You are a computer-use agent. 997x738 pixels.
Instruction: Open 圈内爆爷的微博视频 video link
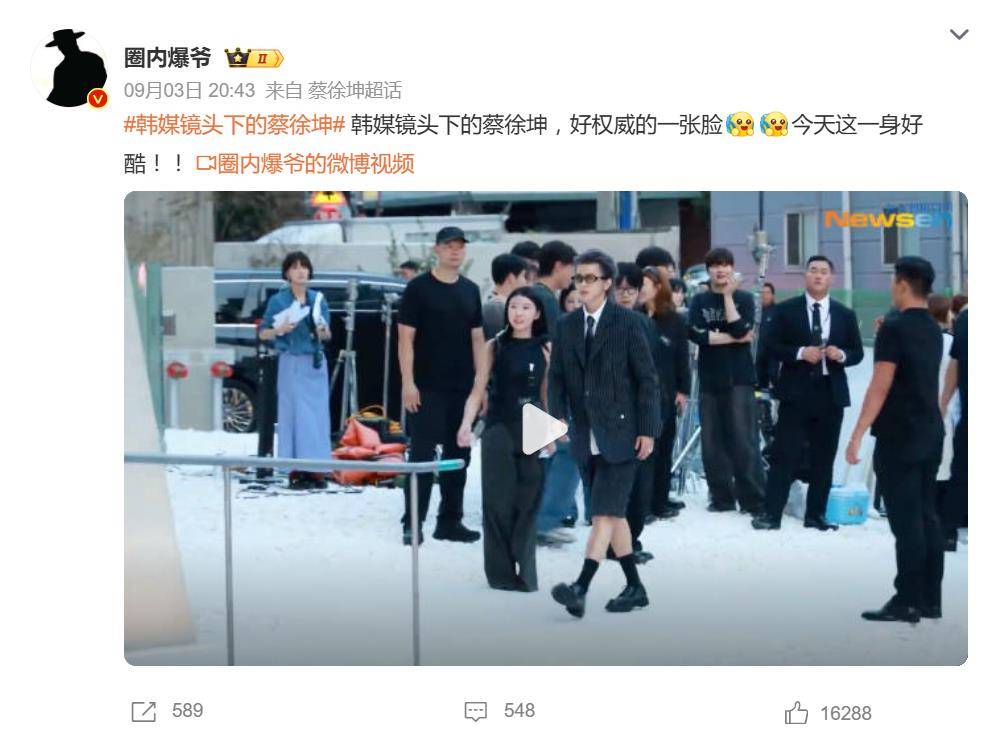click(315, 164)
